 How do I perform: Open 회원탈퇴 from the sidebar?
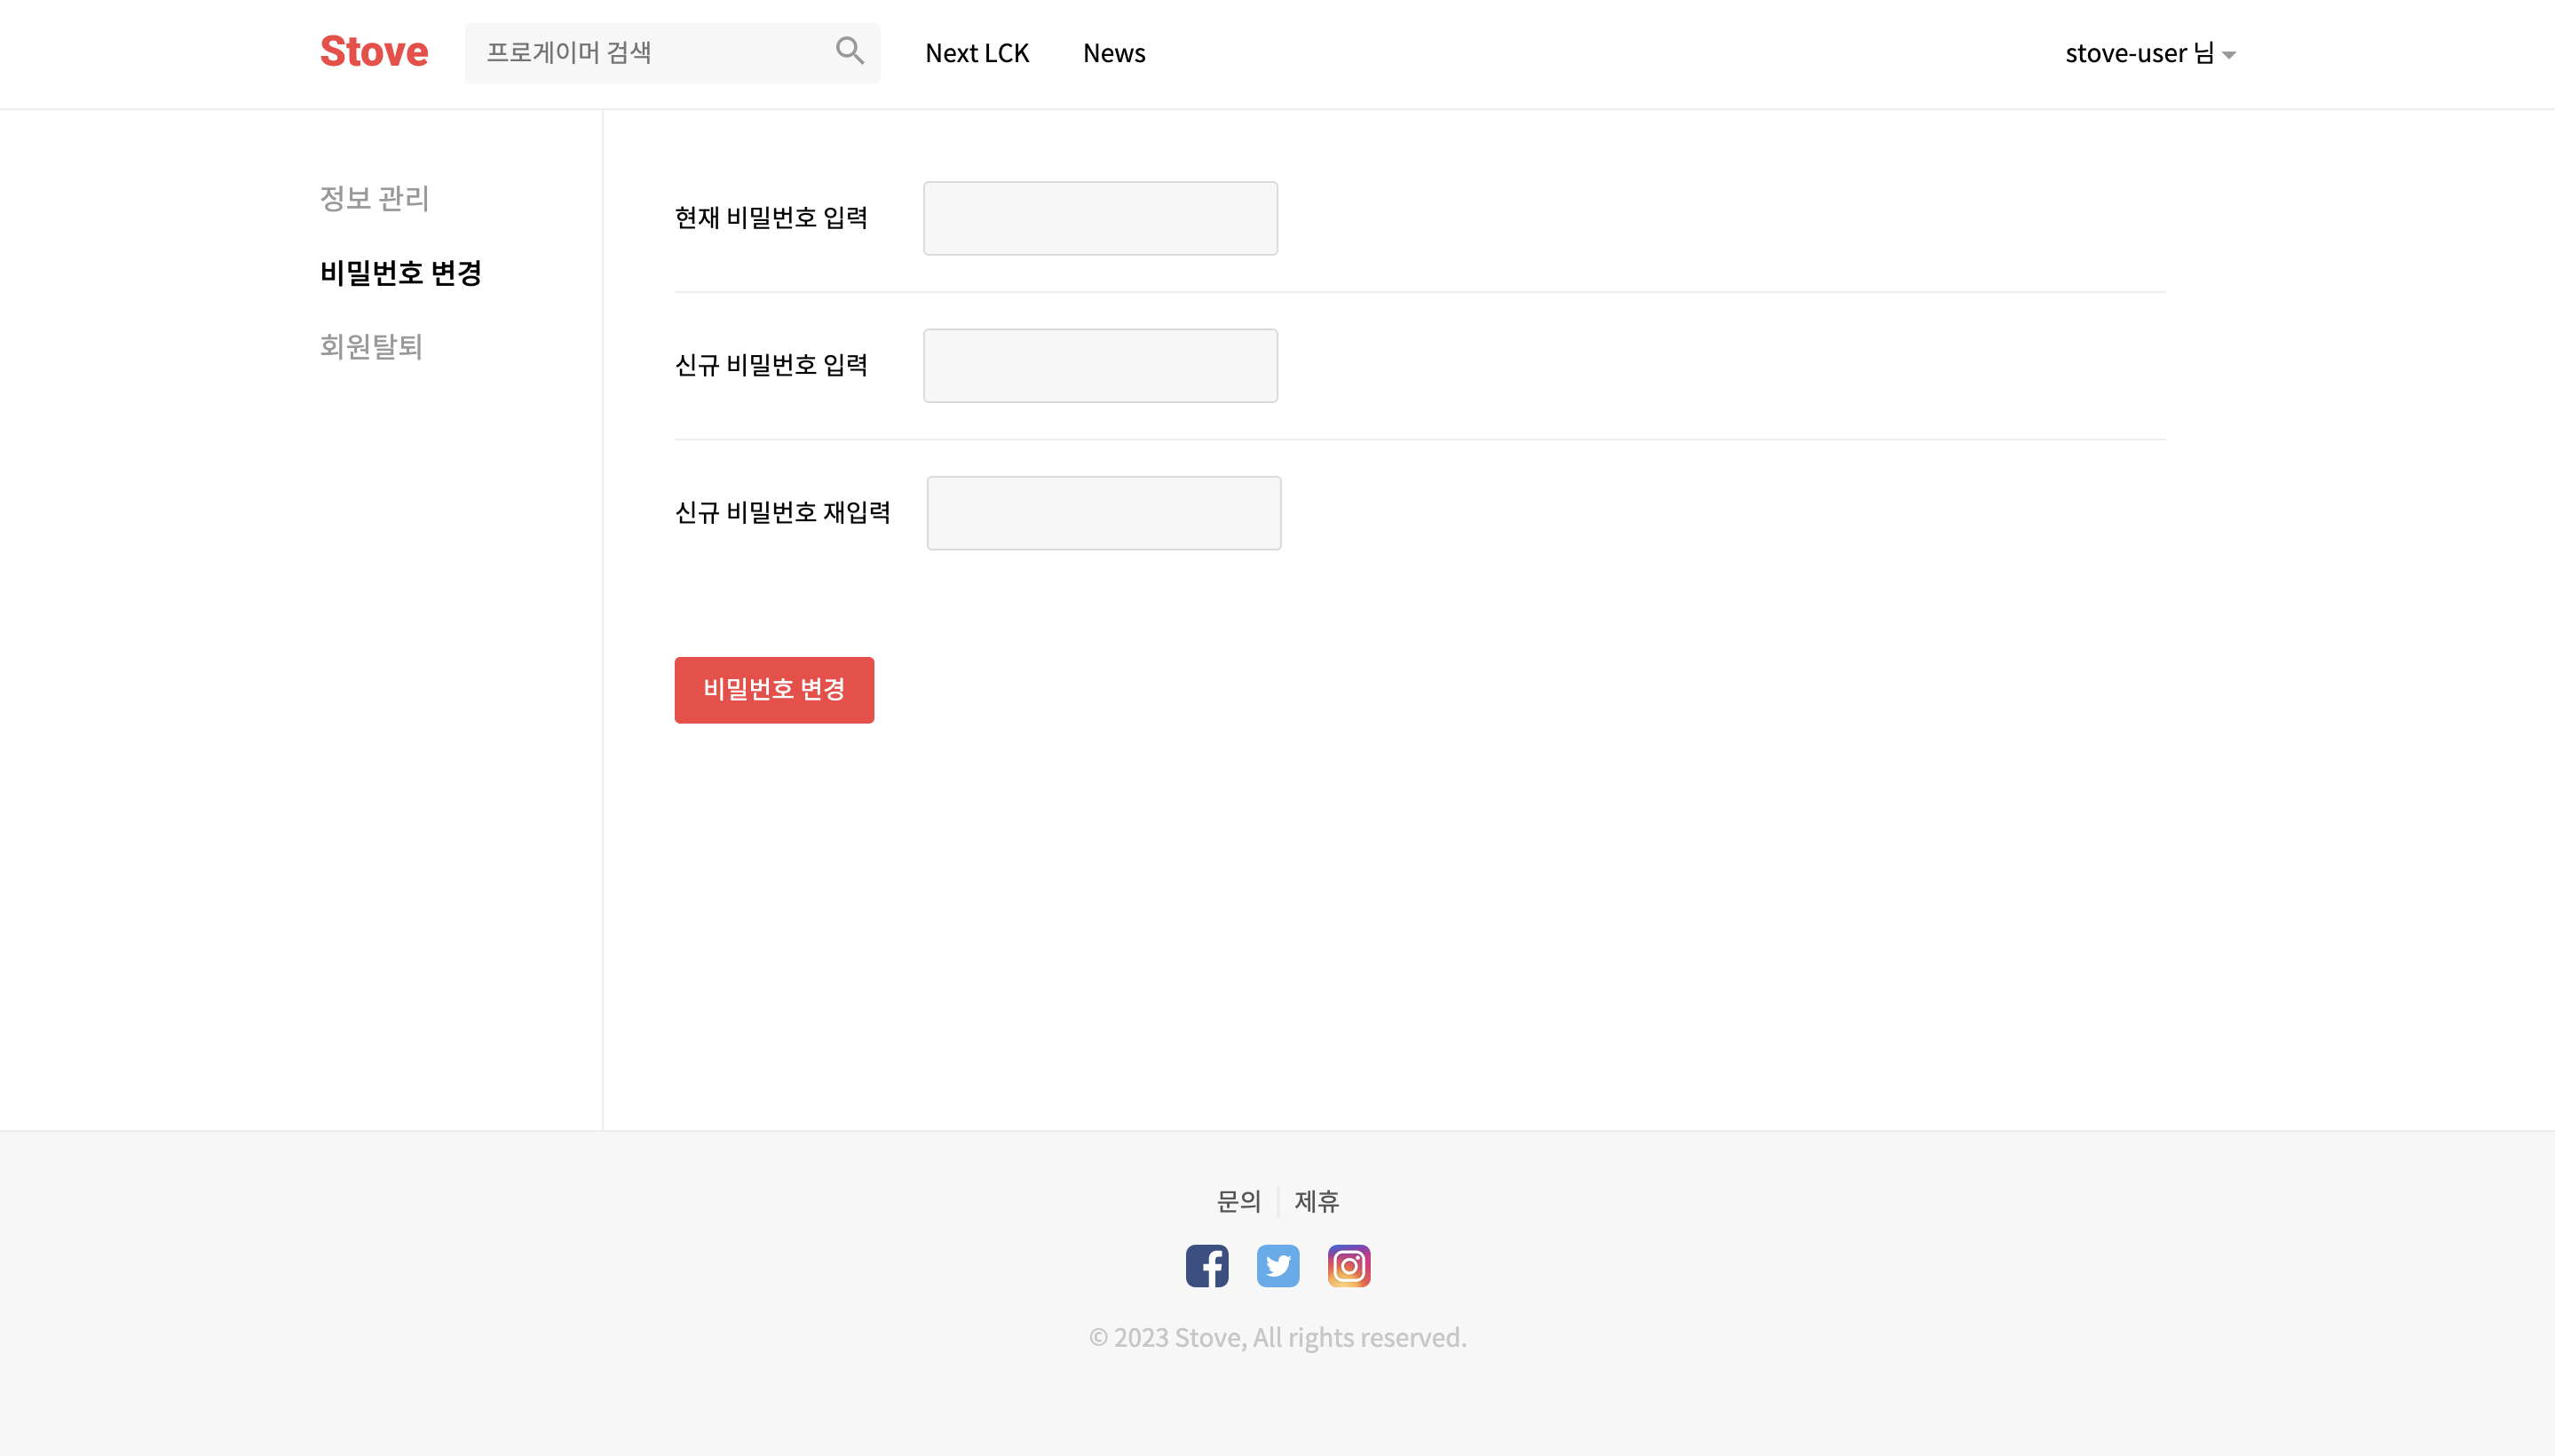pyautogui.click(x=371, y=346)
